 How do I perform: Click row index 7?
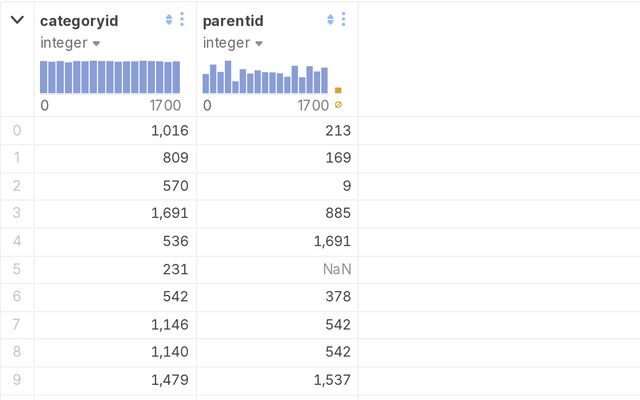pos(16,325)
